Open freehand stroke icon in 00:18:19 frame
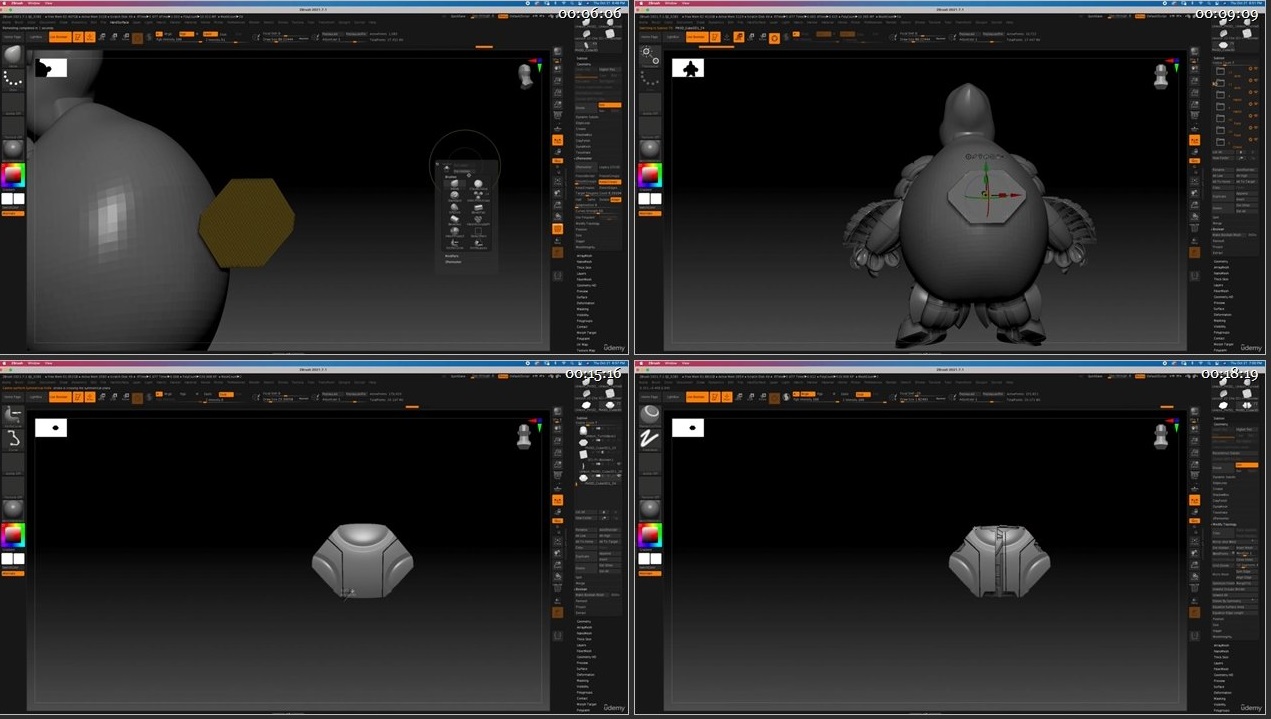1271x719 pixels. tap(648, 438)
